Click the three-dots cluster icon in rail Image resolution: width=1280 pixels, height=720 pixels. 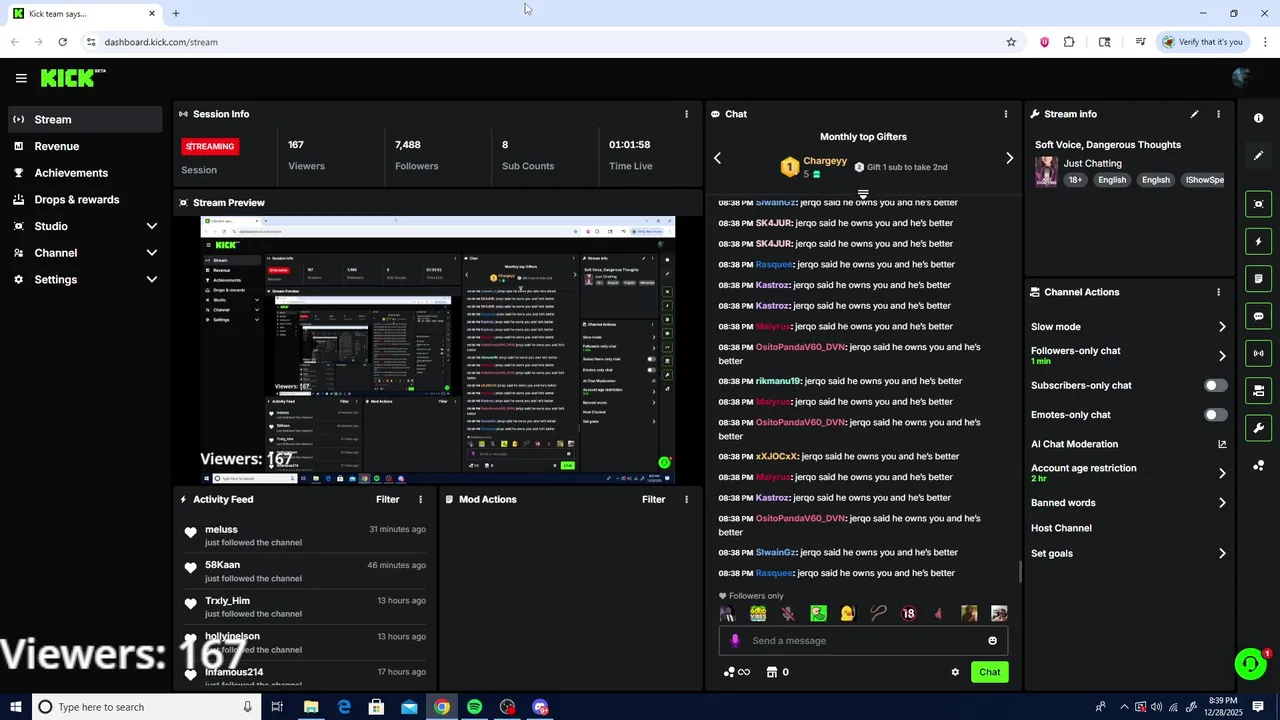point(1258,466)
